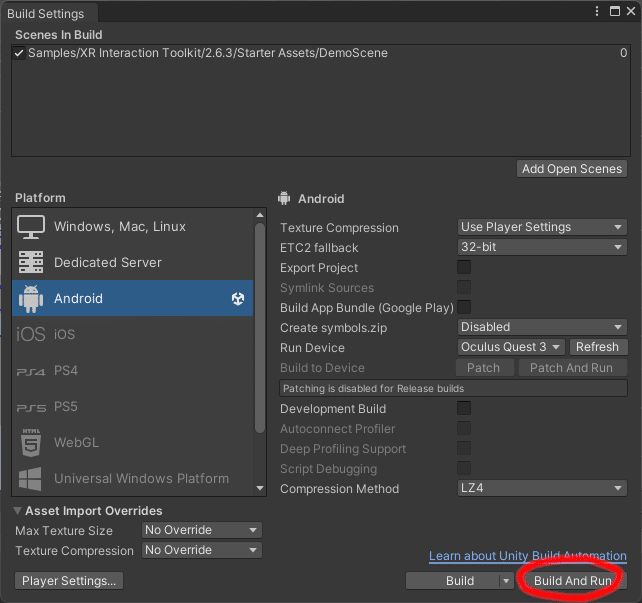Open the window options kebab menu
Screen dimensions: 642x603
597,11
